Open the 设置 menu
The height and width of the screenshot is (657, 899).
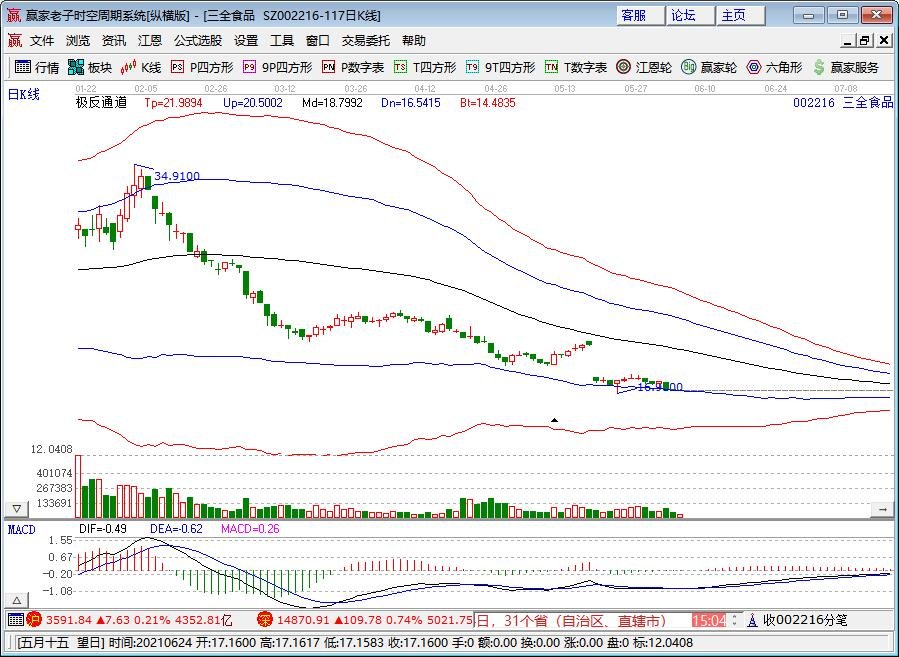click(x=246, y=41)
